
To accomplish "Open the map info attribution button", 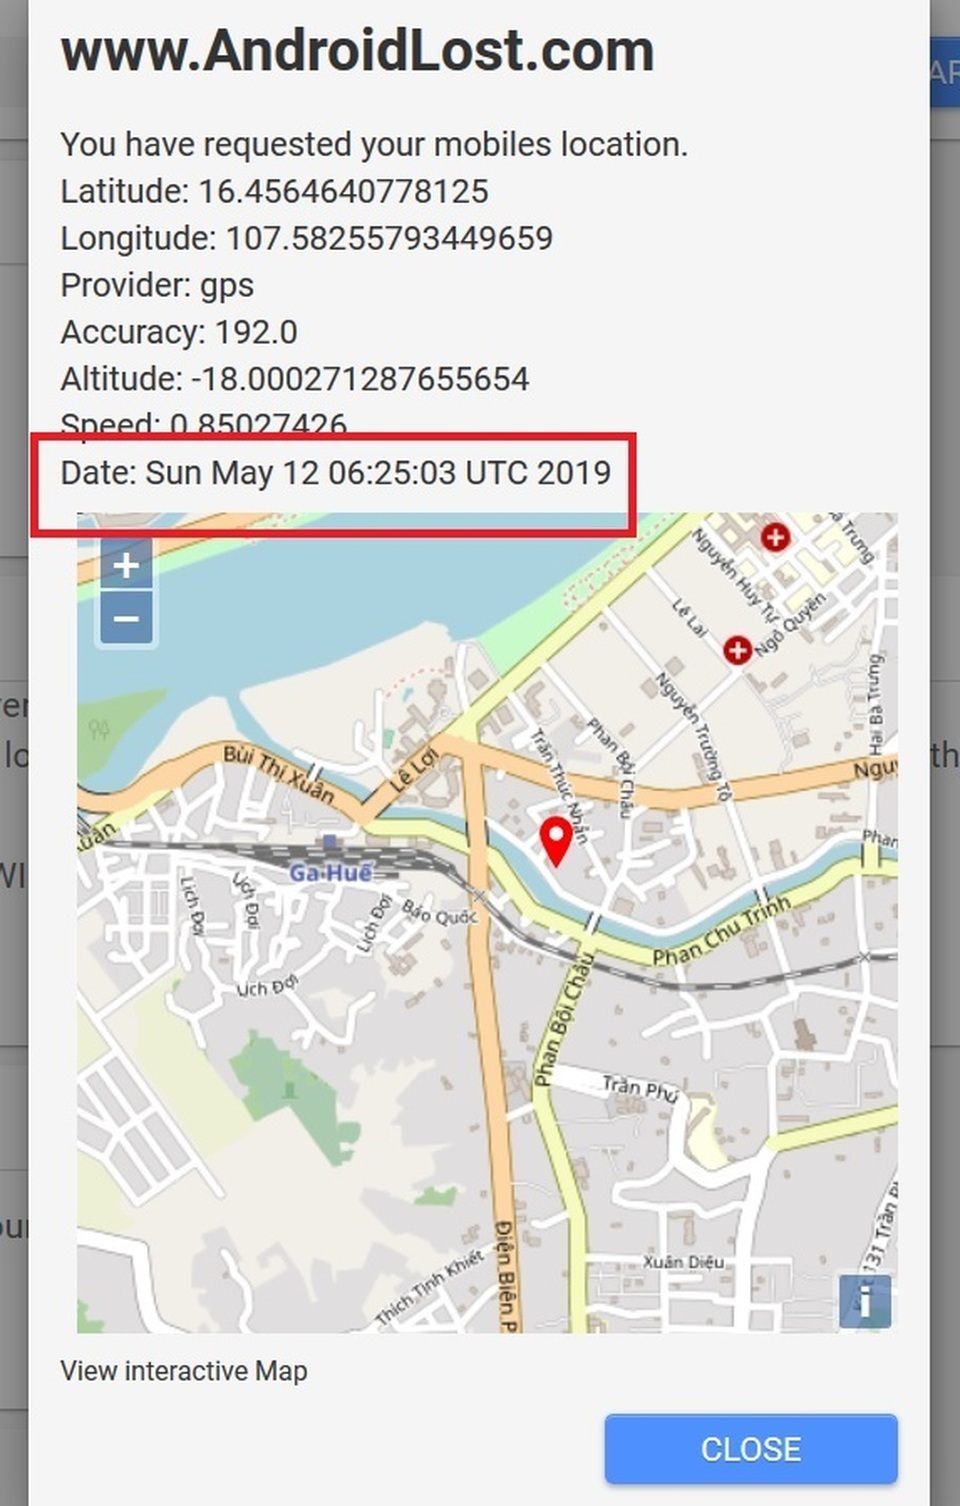I will tap(864, 1301).
